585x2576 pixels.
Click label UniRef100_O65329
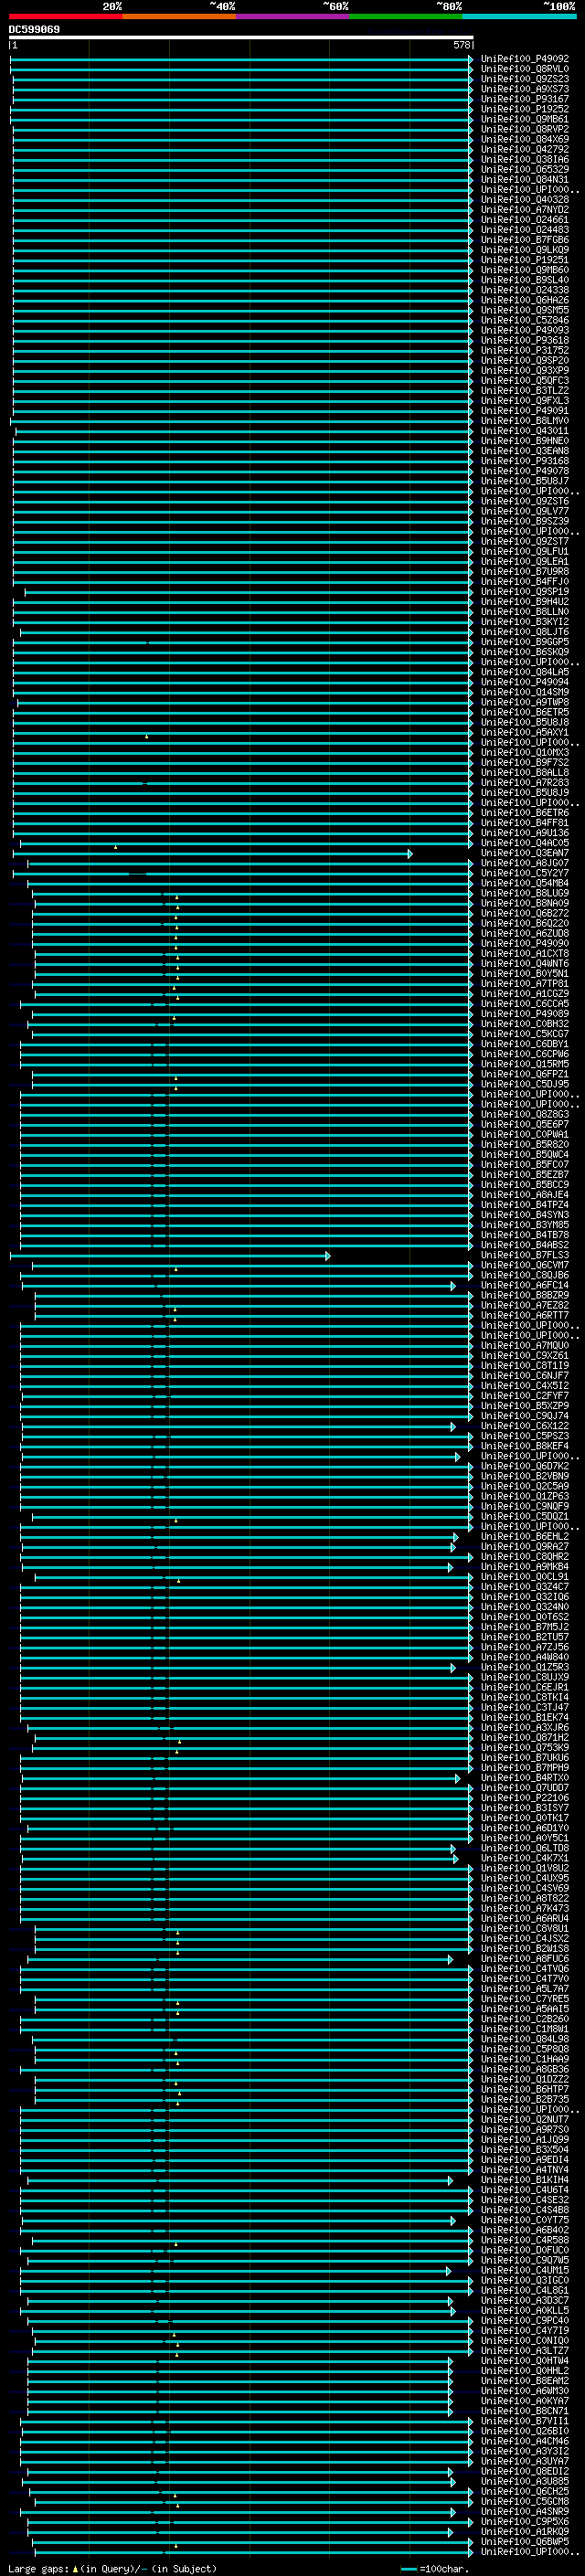point(525,169)
